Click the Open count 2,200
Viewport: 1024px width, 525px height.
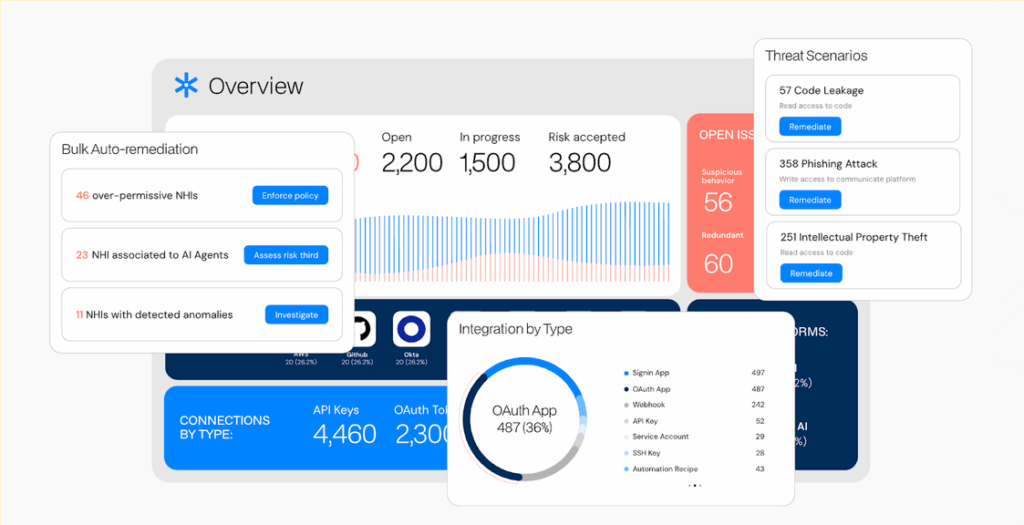pos(411,163)
